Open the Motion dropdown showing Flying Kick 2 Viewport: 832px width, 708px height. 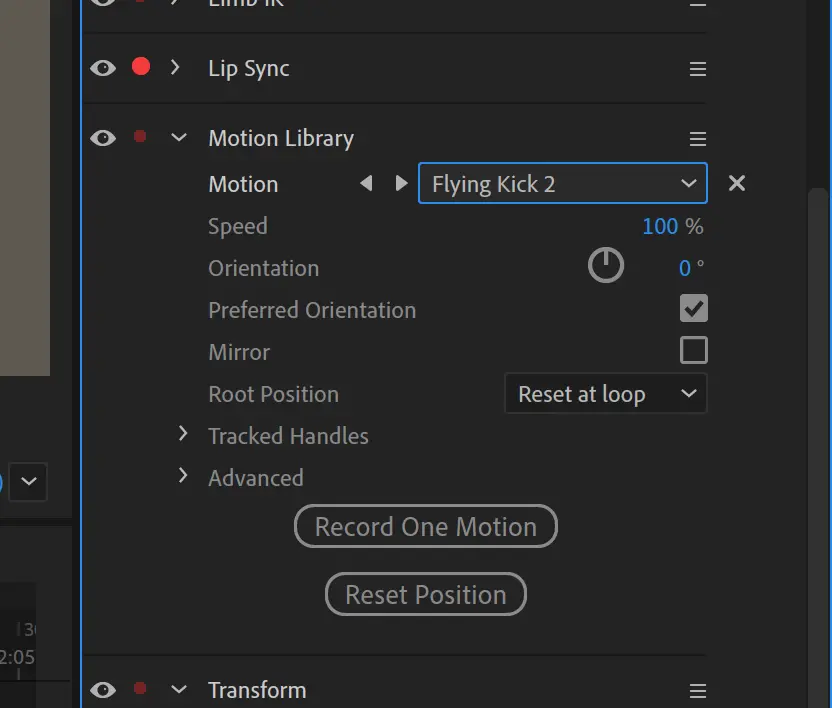coord(562,183)
